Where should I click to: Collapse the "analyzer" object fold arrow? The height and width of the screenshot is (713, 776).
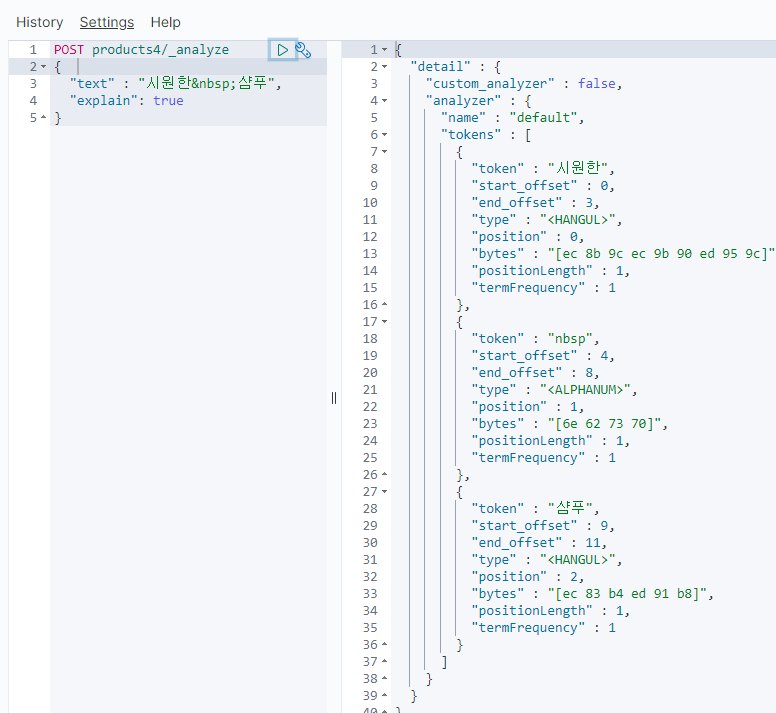[x=385, y=101]
